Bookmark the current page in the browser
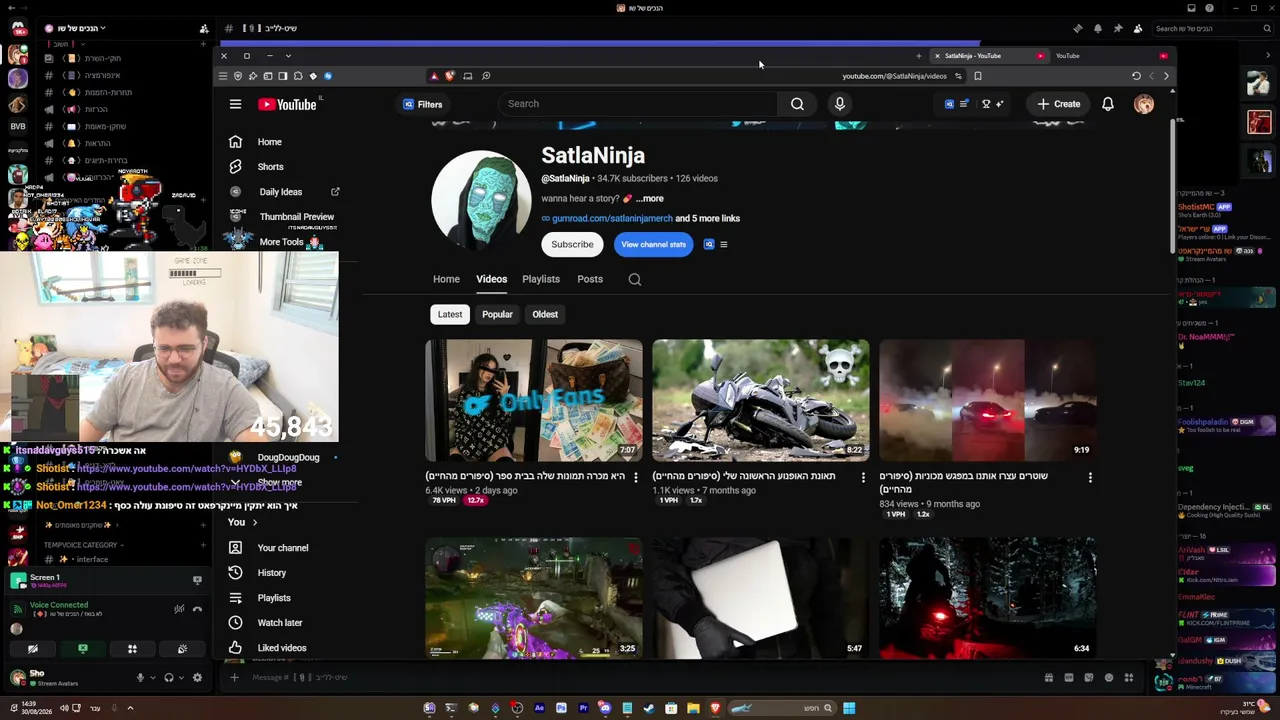Screen dimensions: 1280x720 click(x=978, y=76)
